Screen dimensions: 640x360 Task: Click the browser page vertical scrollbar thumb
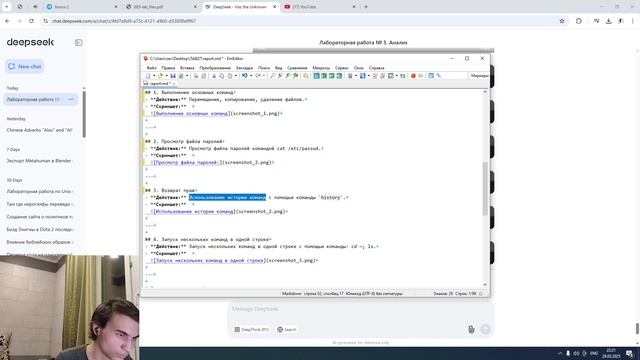click(x=637, y=328)
